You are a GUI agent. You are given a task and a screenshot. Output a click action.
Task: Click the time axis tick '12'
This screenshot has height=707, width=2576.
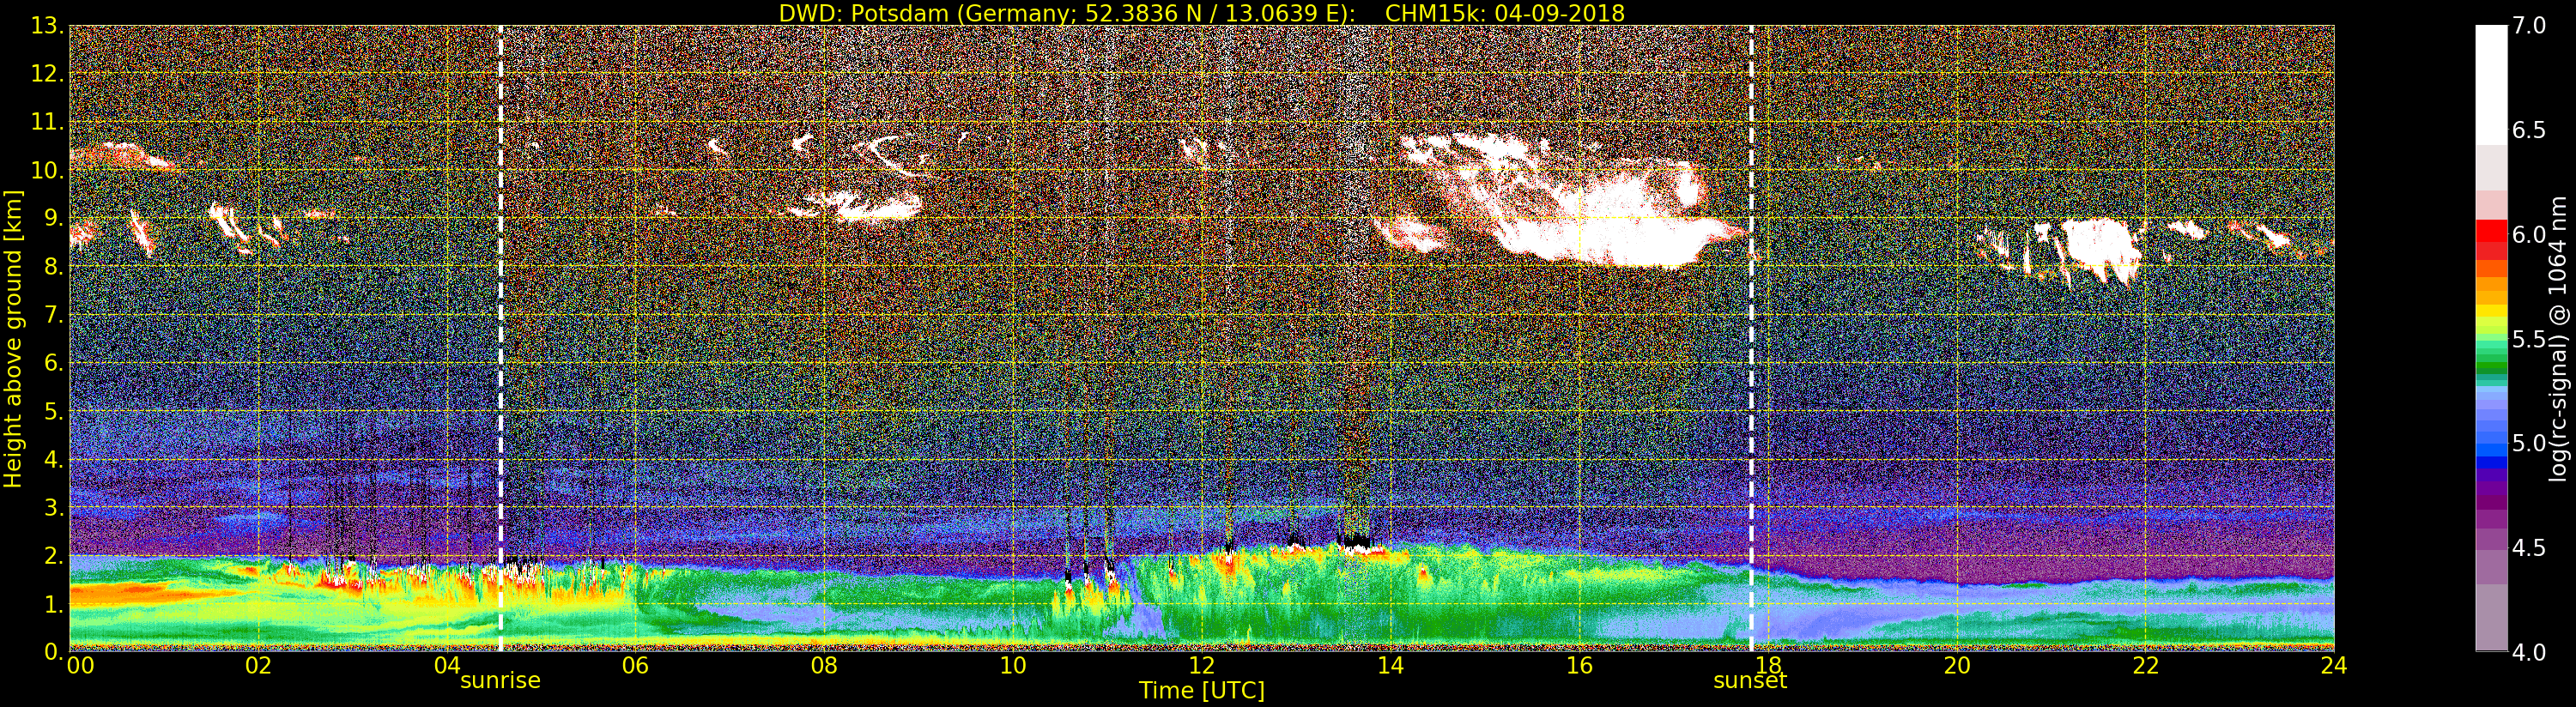[x=1202, y=666]
